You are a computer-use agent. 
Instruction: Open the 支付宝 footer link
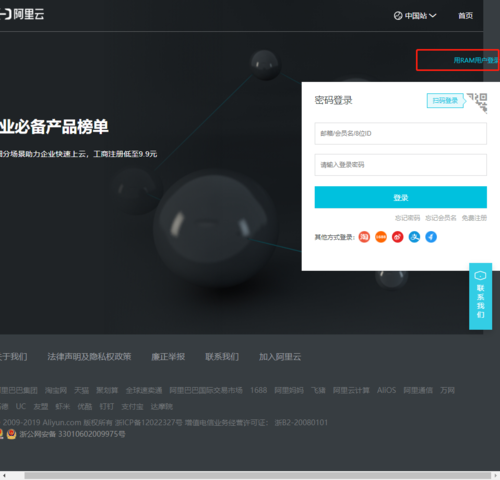pyautogui.click(x=132, y=407)
